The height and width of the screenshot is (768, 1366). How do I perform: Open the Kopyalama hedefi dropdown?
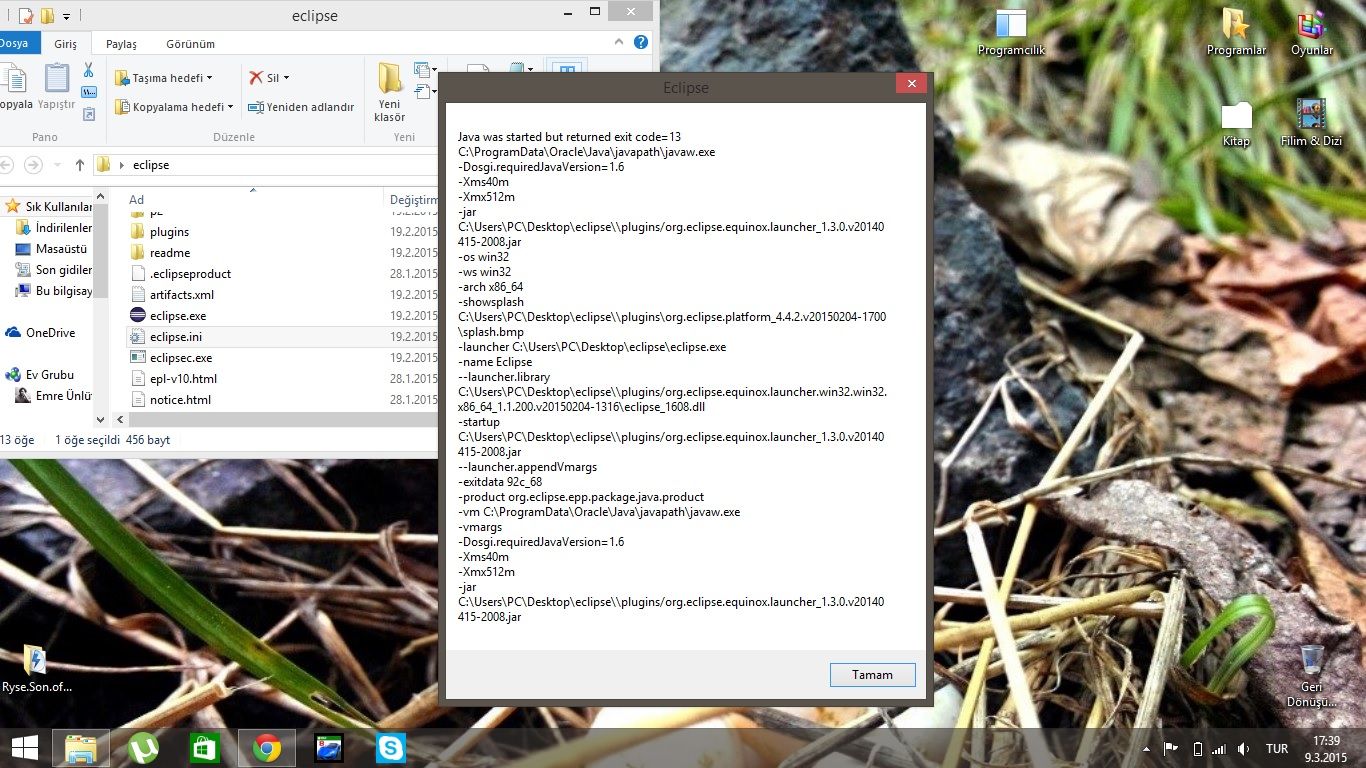pyautogui.click(x=173, y=107)
